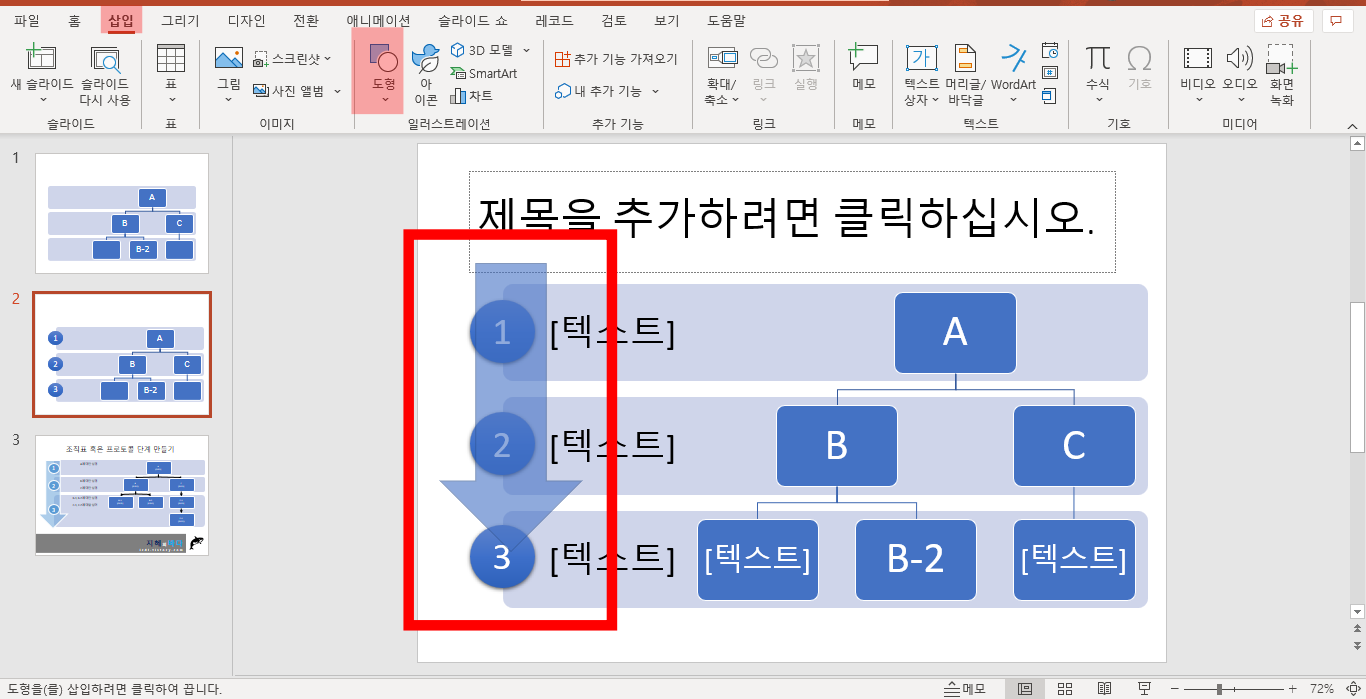Click the vertical scrollbar down arrow

point(1357,611)
